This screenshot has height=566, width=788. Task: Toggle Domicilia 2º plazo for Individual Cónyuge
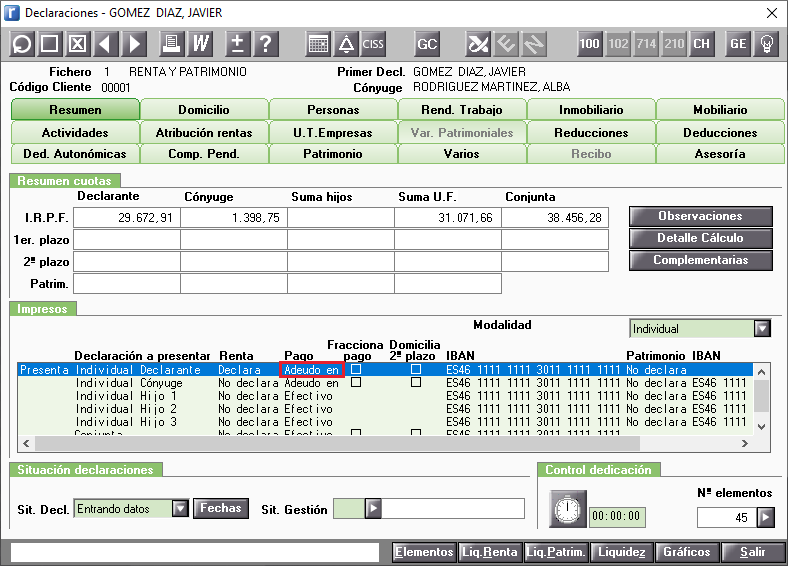click(x=416, y=382)
